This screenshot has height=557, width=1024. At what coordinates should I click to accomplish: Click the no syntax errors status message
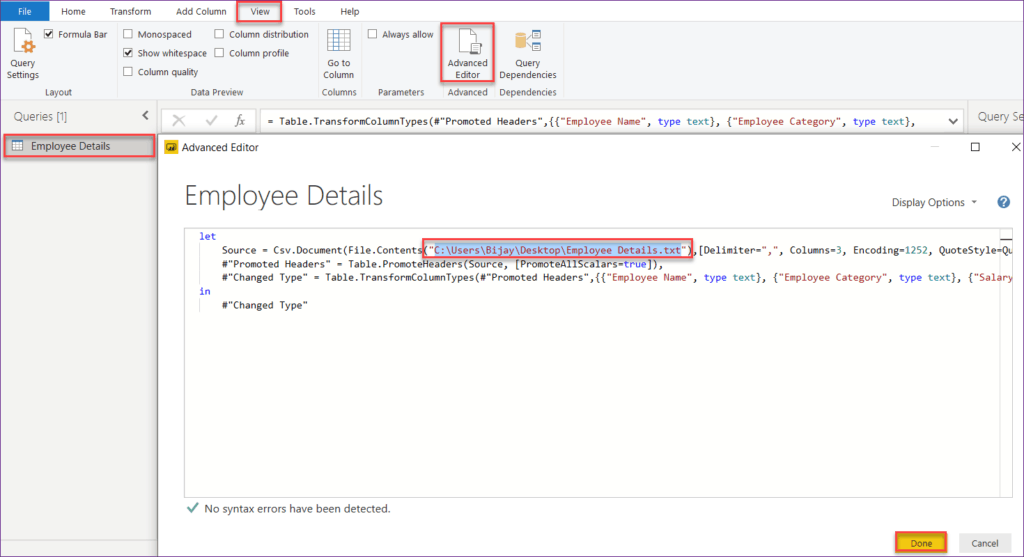297,509
